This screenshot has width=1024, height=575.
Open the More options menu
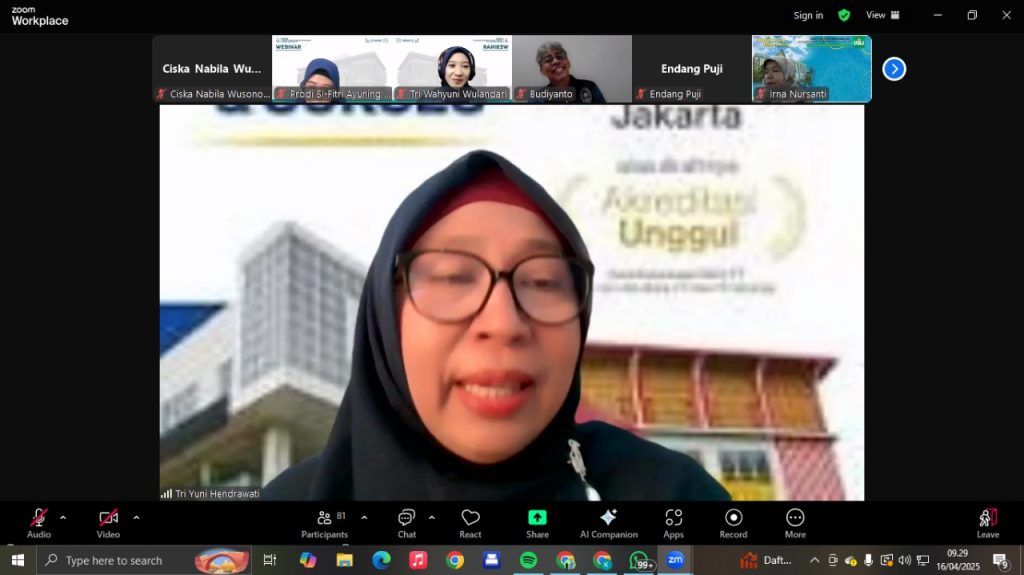tap(795, 523)
